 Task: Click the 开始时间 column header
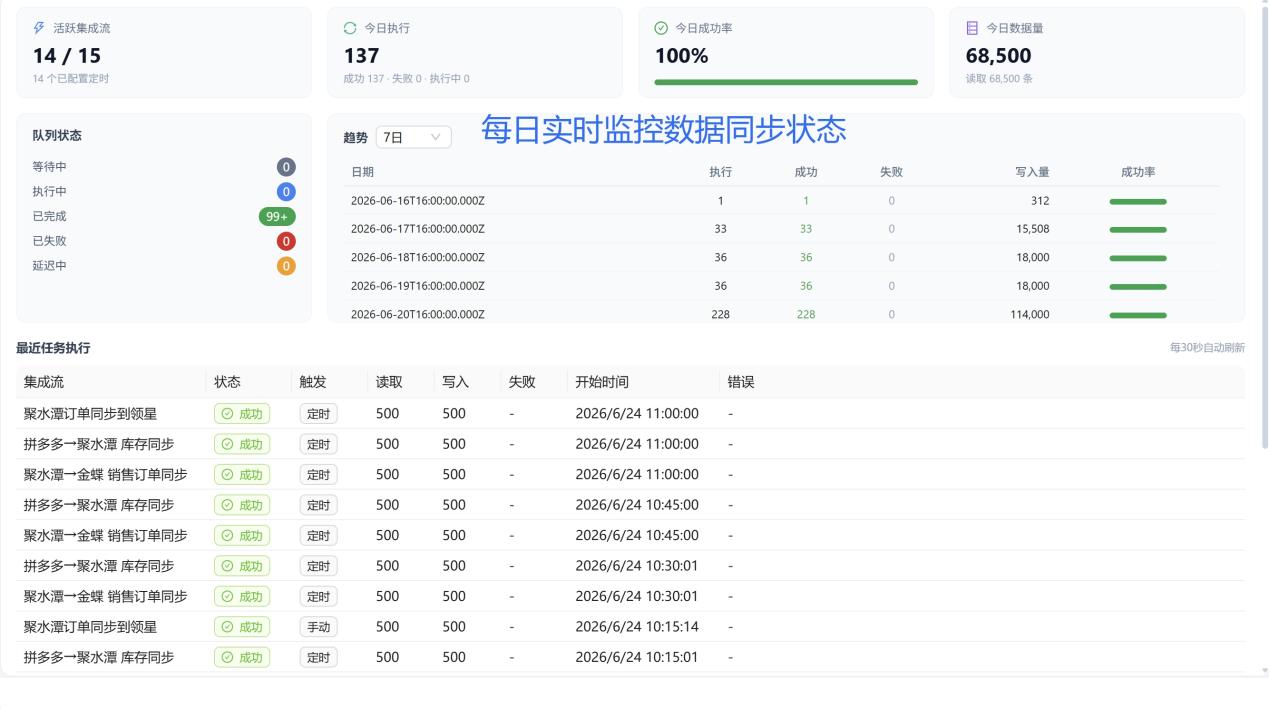(602, 382)
